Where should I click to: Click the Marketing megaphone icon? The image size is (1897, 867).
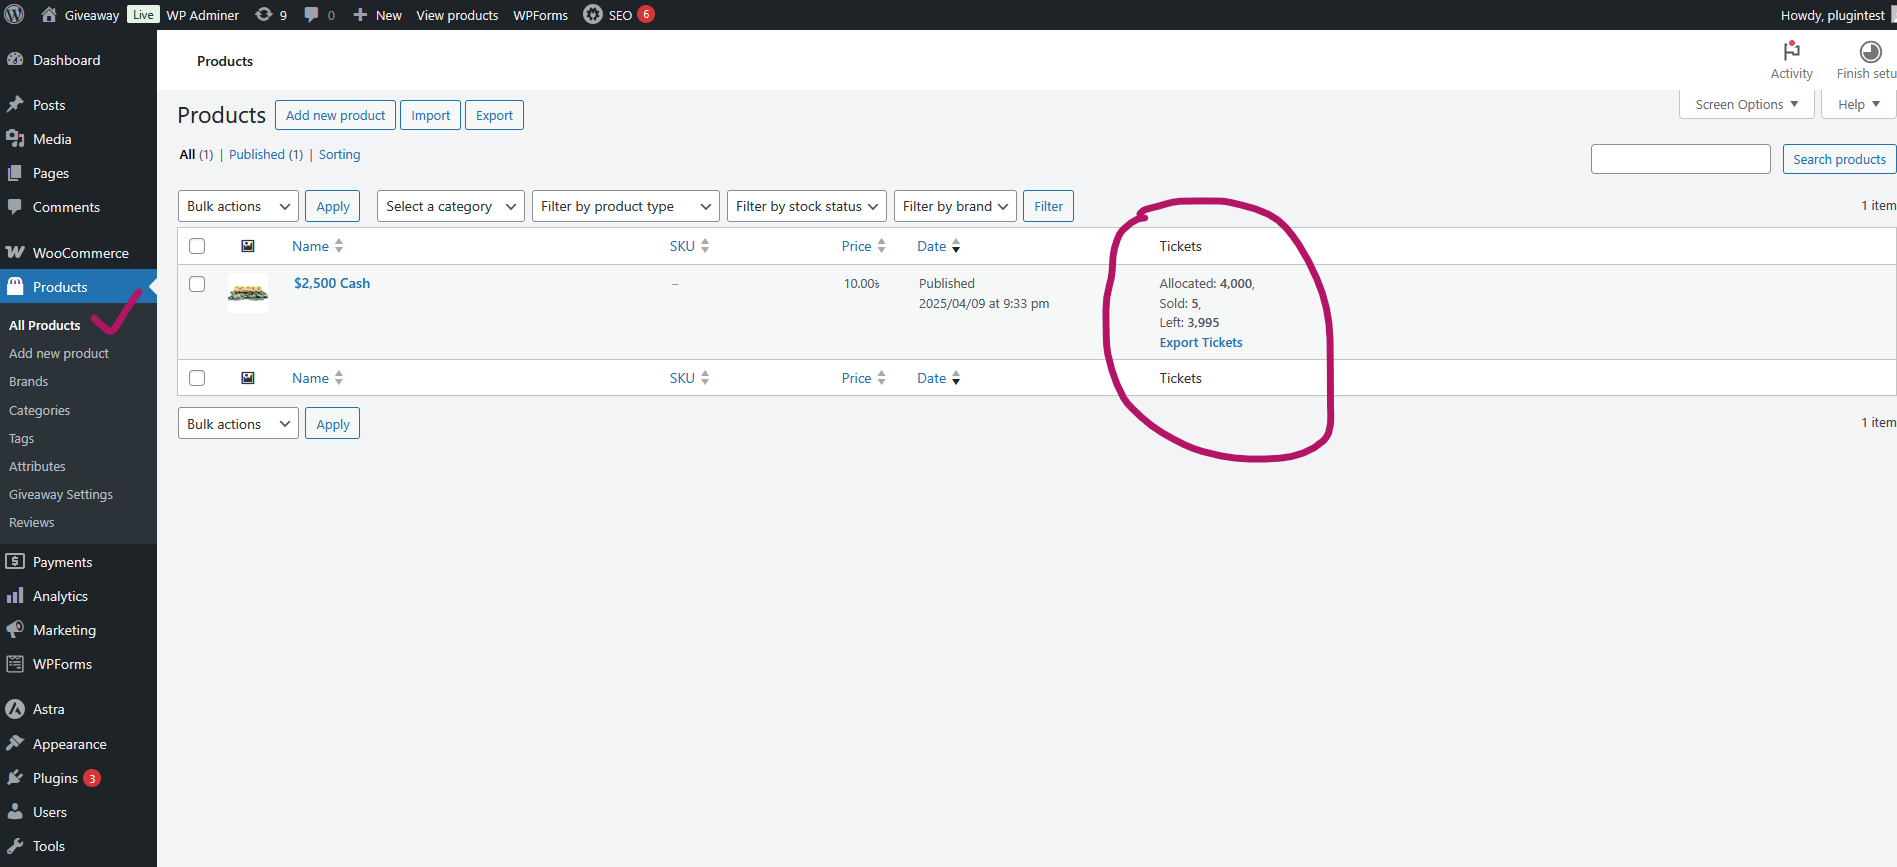point(15,630)
